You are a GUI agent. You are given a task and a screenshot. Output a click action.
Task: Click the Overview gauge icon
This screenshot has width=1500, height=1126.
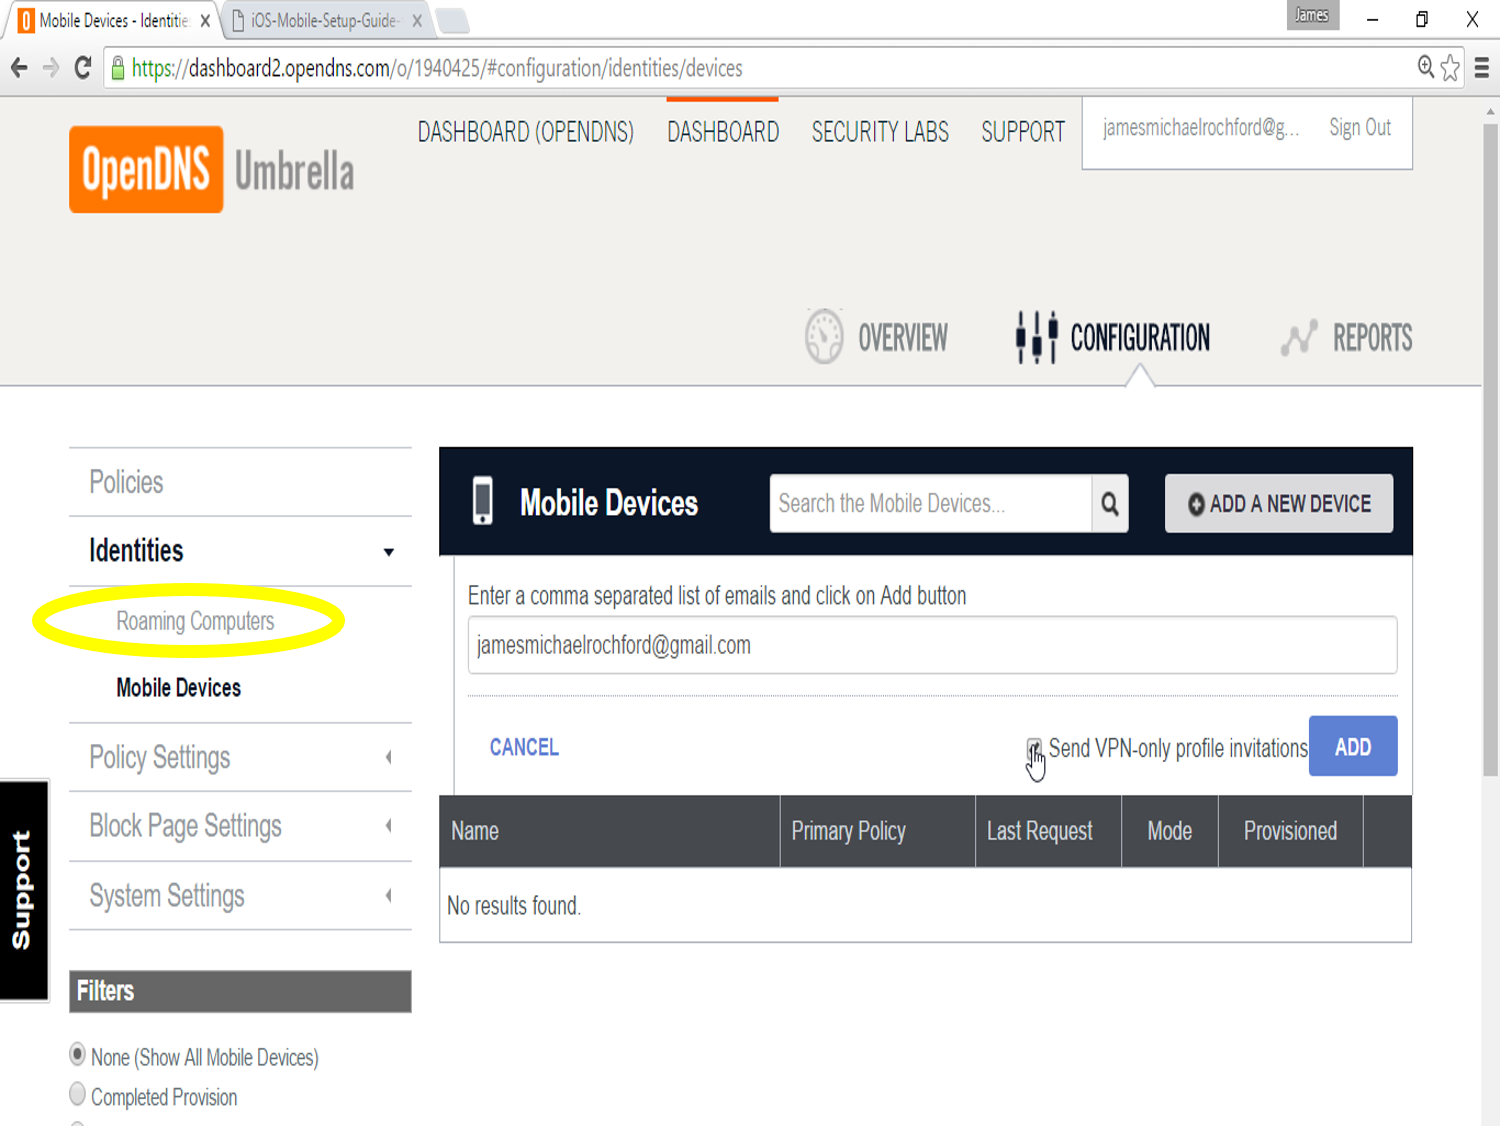click(x=824, y=337)
